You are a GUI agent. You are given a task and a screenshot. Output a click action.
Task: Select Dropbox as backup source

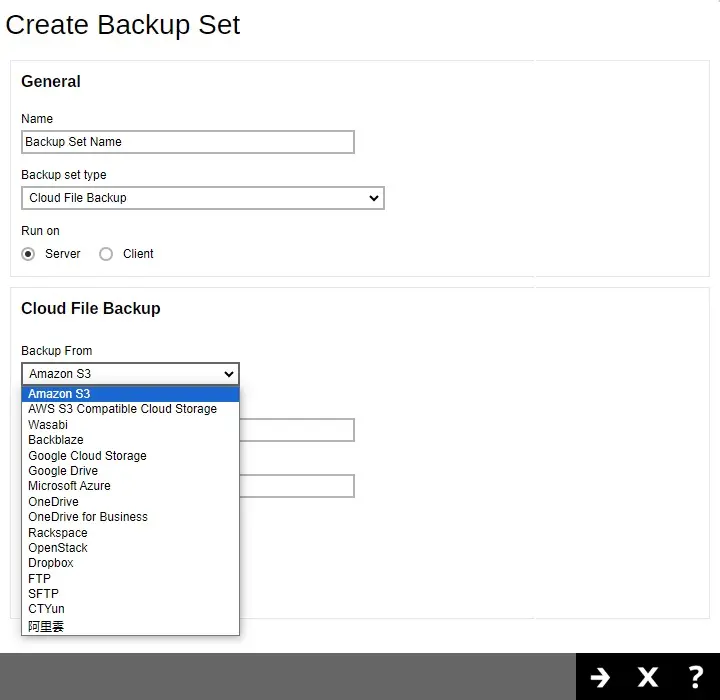(130, 563)
